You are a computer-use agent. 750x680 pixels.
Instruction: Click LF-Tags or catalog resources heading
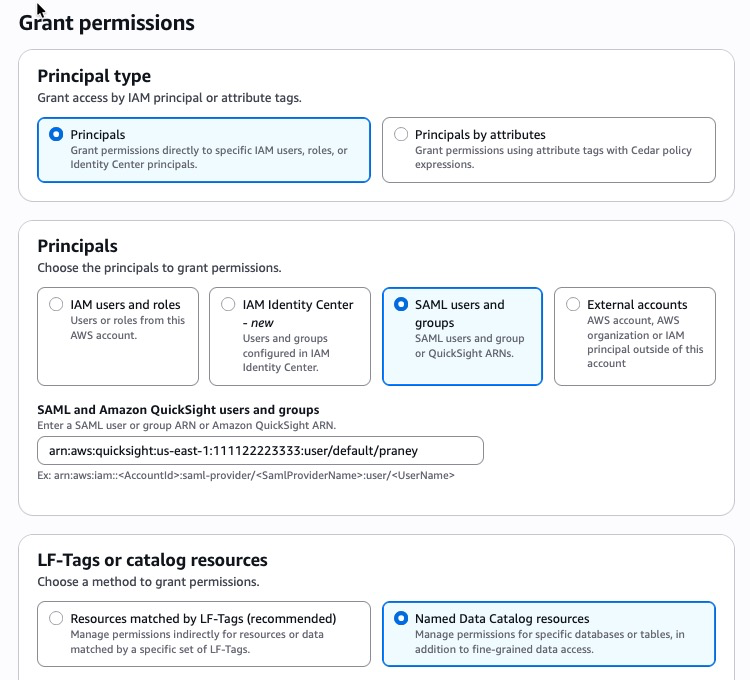click(x=152, y=560)
